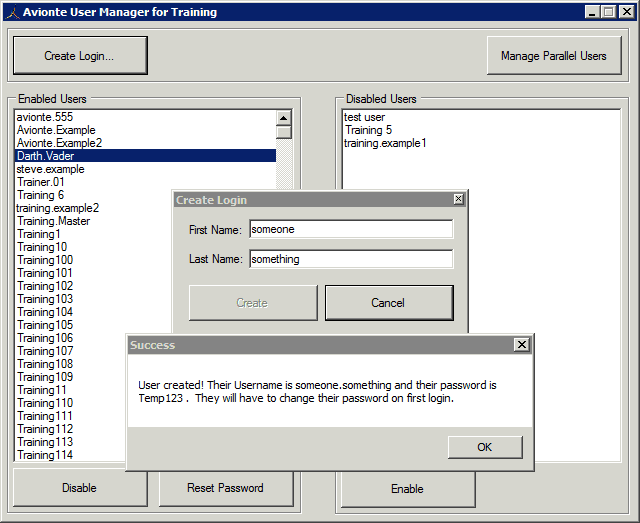Click the Reset Password button
This screenshot has width=640, height=523.
pyautogui.click(x=226, y=487)
